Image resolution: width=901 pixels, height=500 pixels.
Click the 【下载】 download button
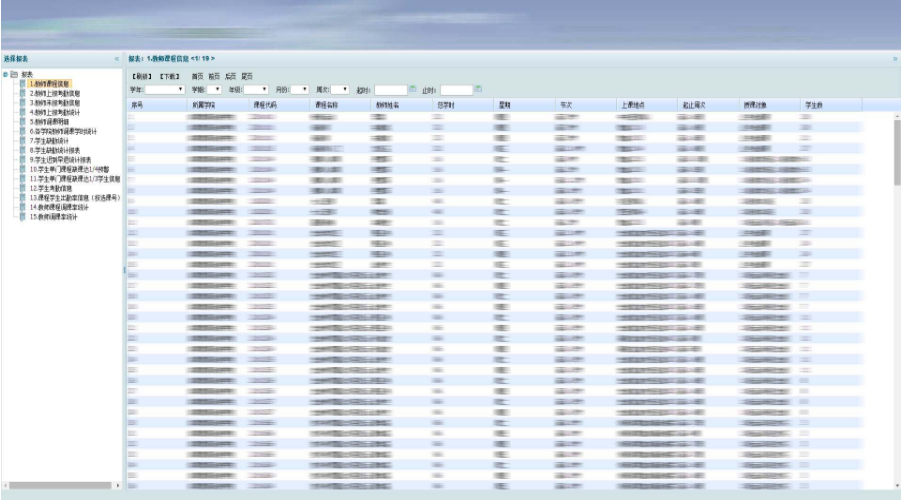[168, 76]
